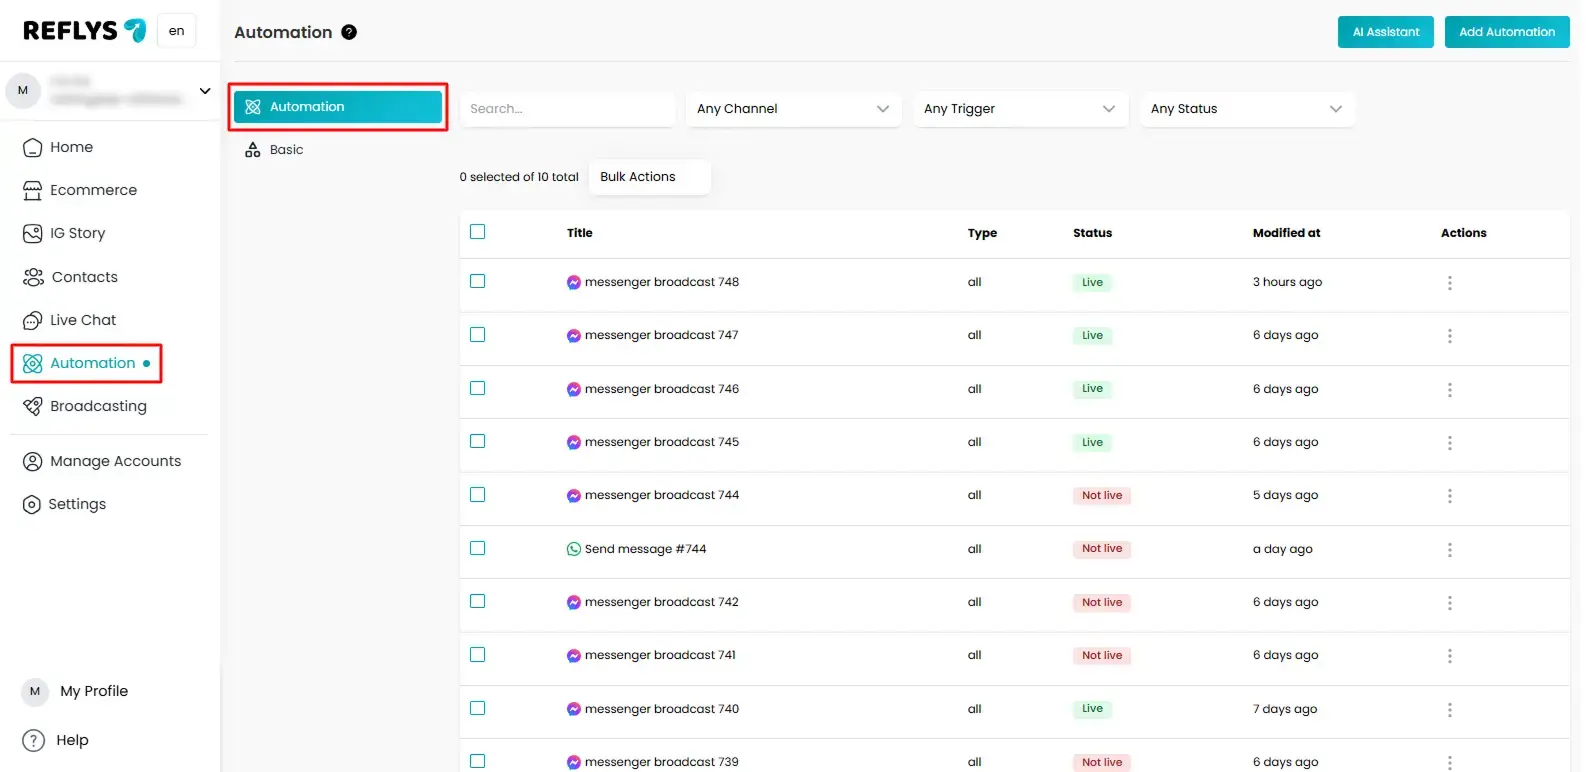
Task: Open the IG Story section
Action: coord(77,233)
